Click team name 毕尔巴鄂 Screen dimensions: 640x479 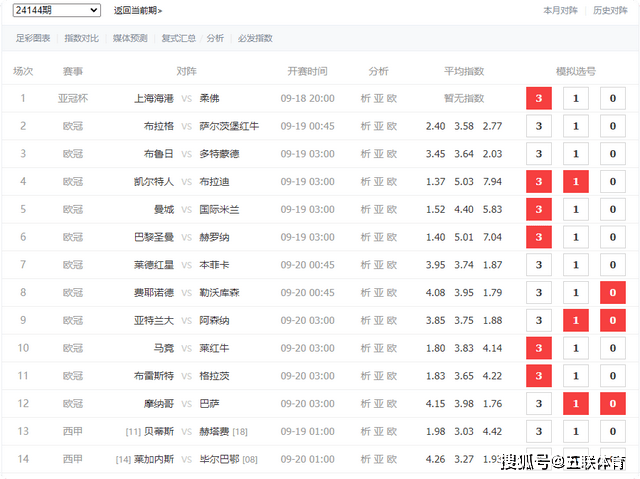[219, 459]
